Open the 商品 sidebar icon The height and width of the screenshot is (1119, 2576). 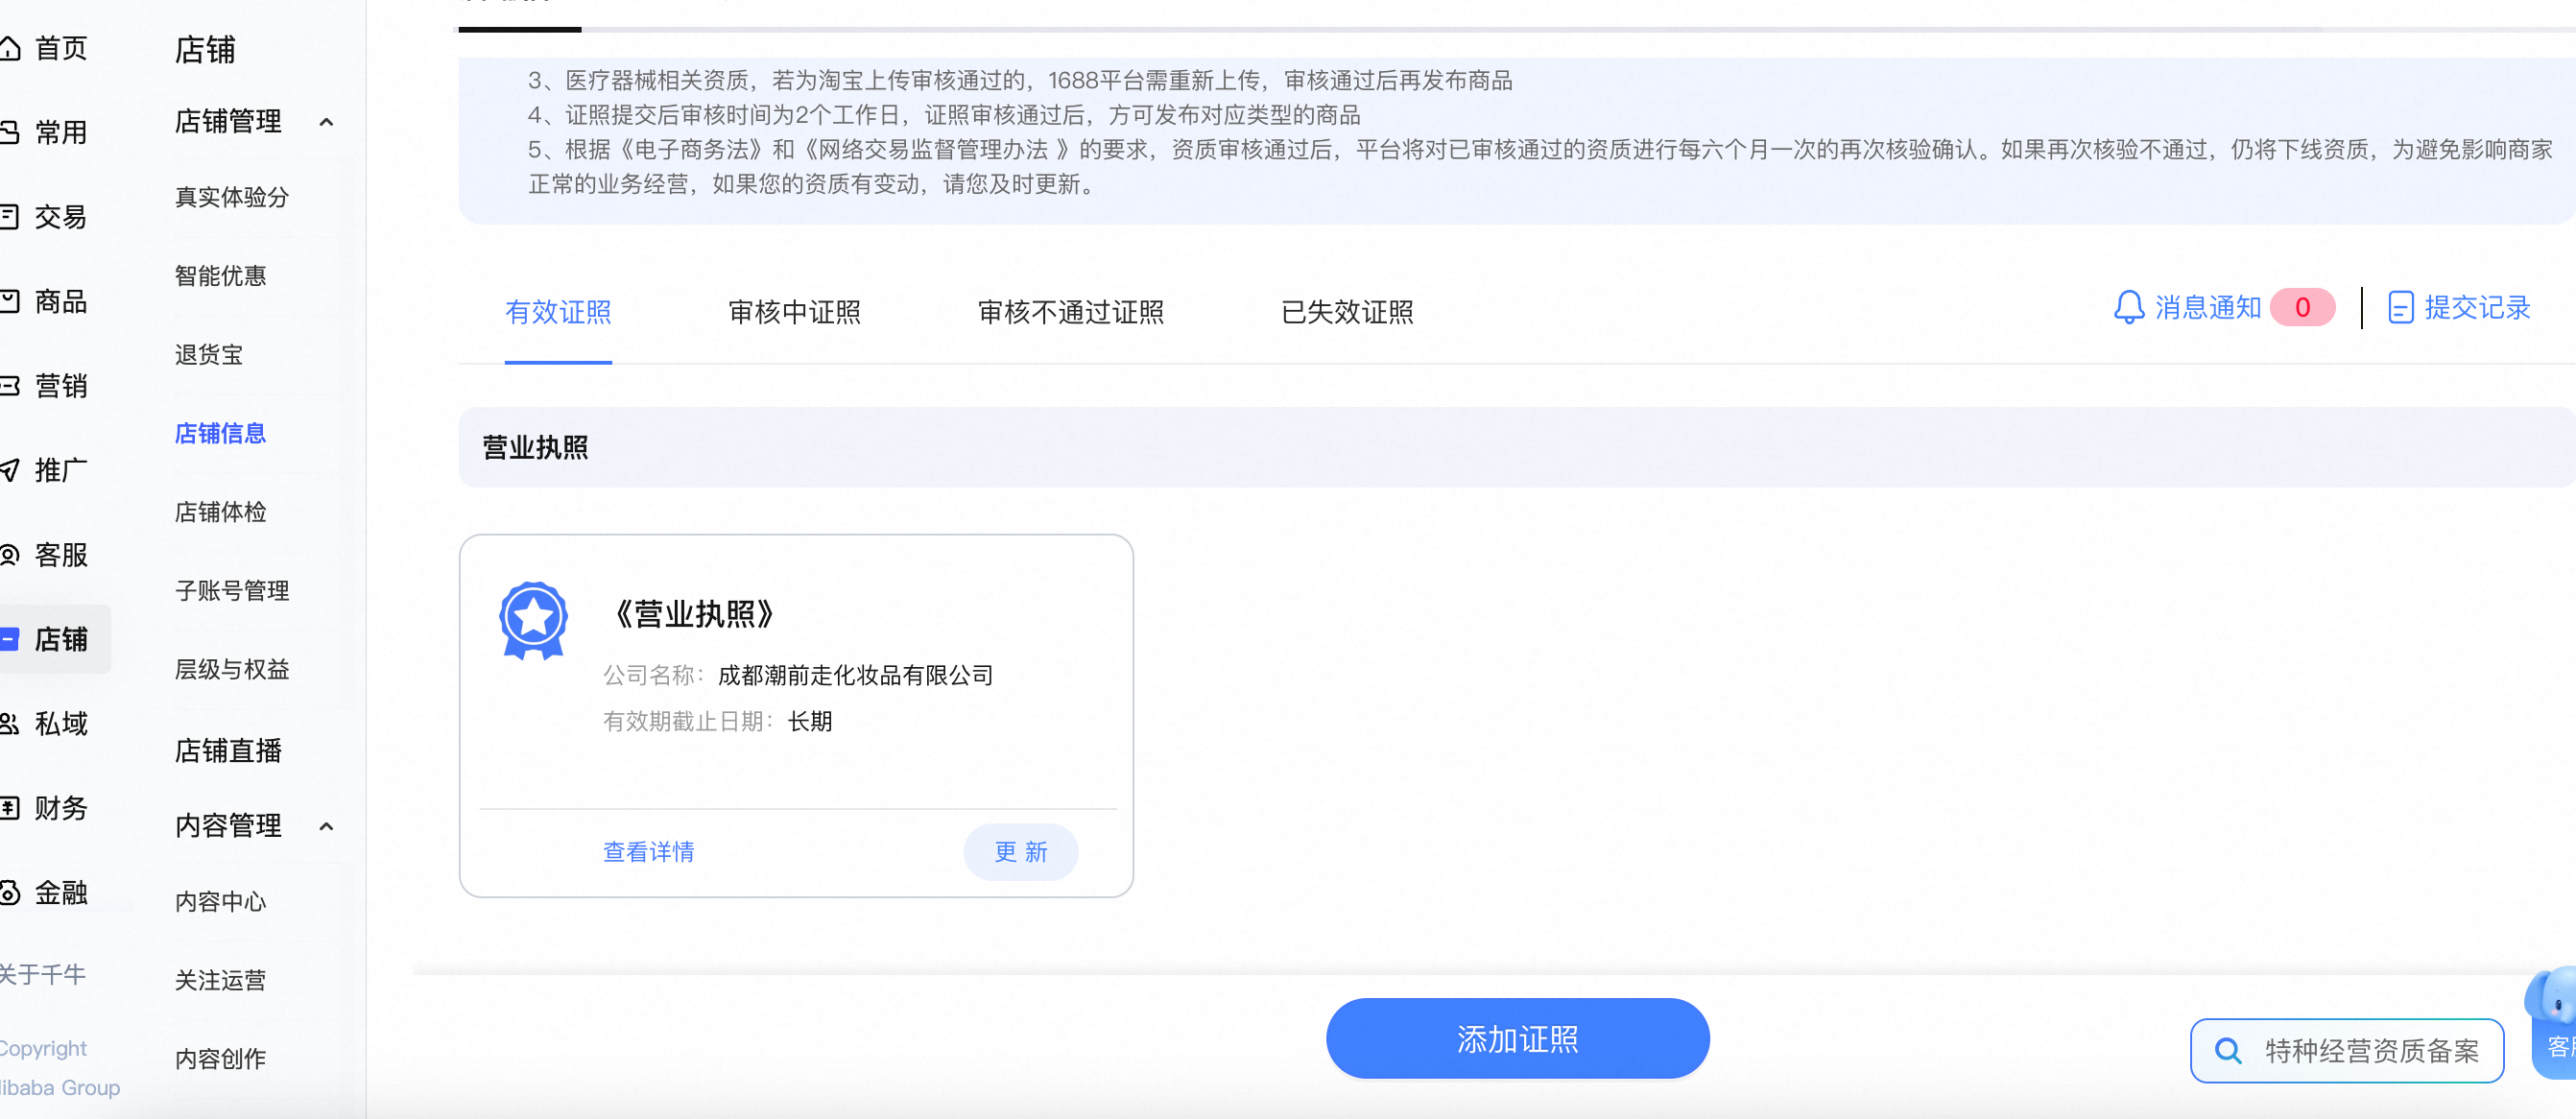[x=10, y=301]
